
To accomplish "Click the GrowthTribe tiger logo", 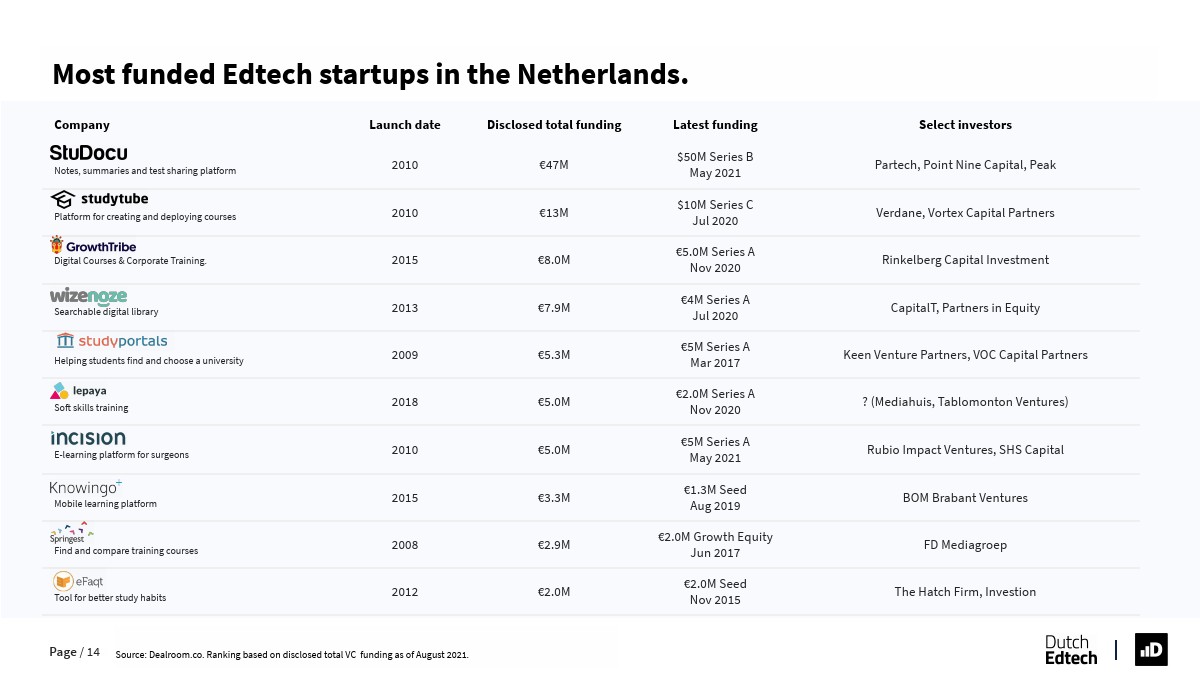I will [57, 245].
